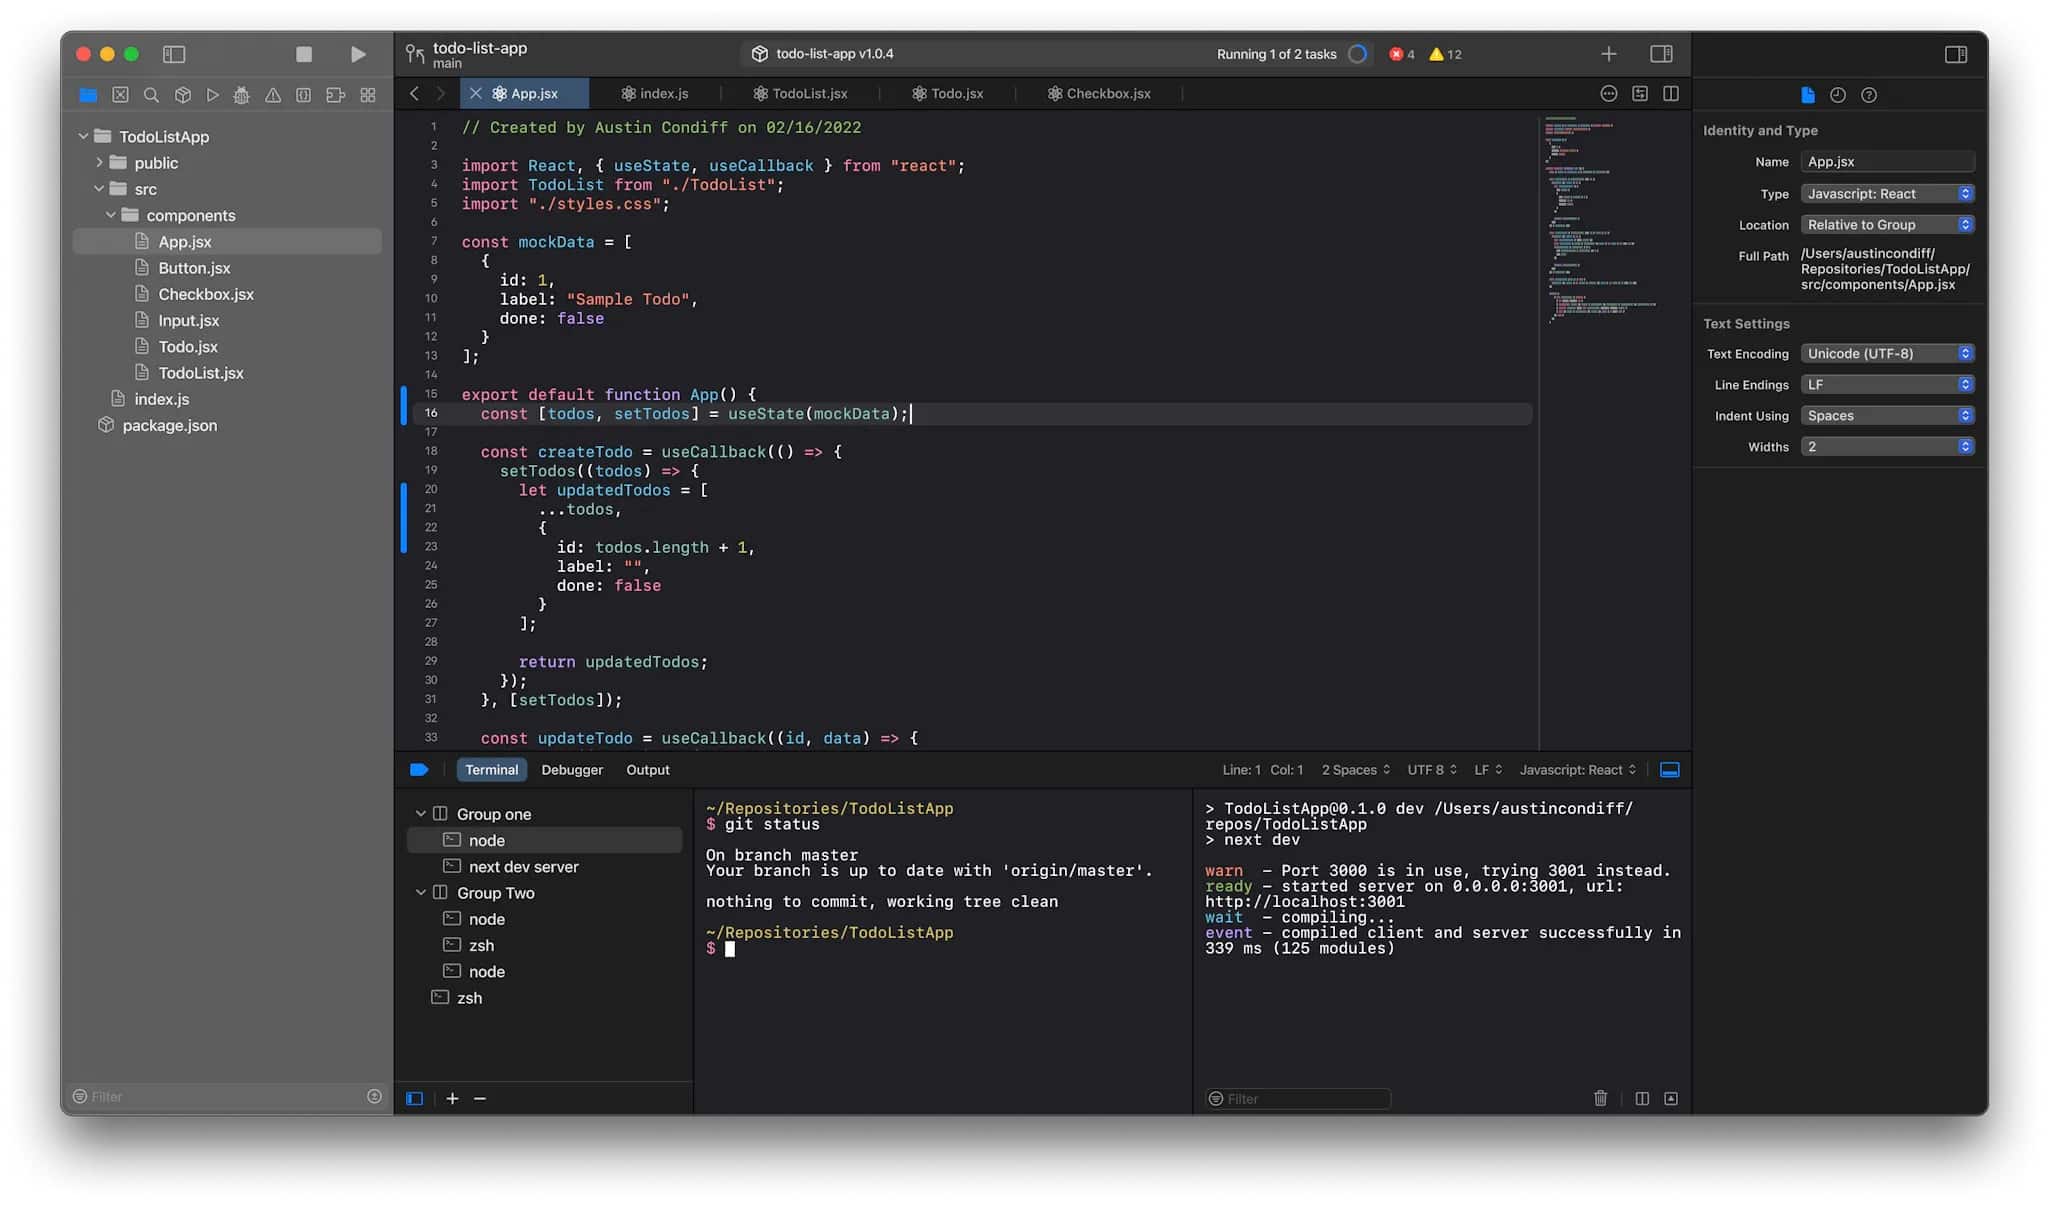Image resolution: width=2048 pixels, height=1205 pixels.
Task: Toggle the right panel icon at far top right
Action: (1956, 54)
